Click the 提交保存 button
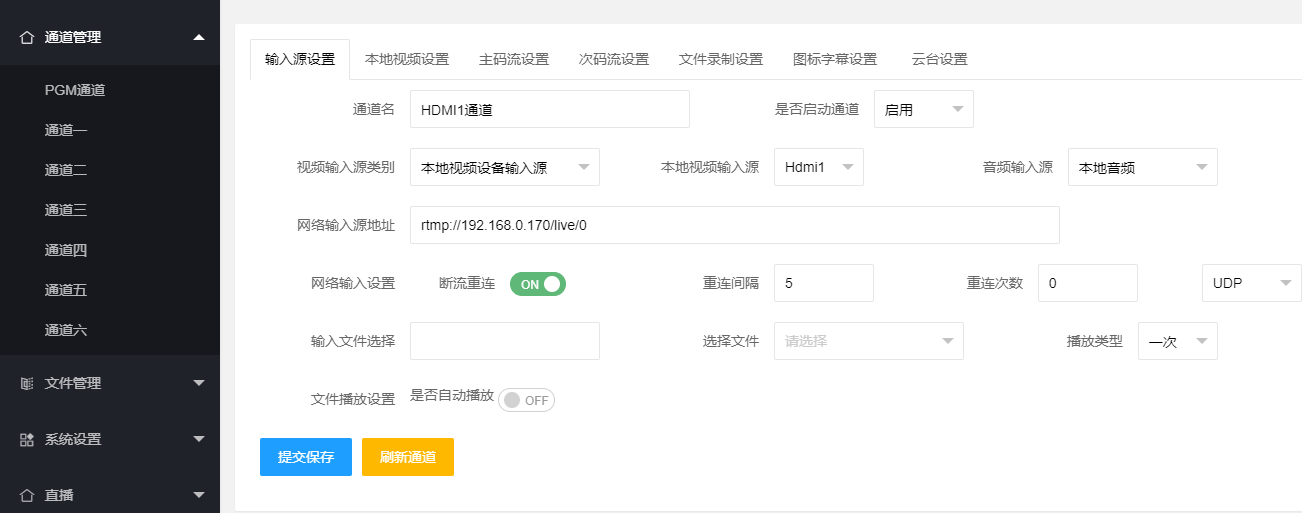1302x513 pixels. [x=306, y=457]
